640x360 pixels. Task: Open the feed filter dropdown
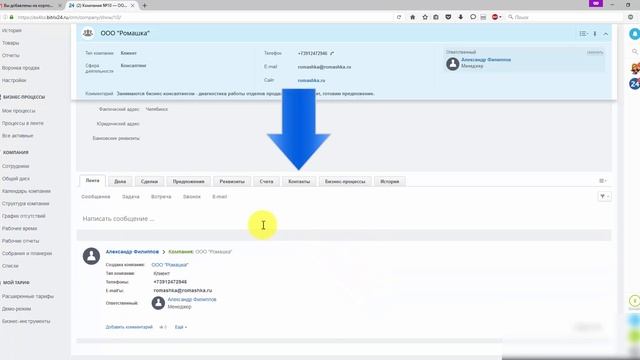click(604, 196)
